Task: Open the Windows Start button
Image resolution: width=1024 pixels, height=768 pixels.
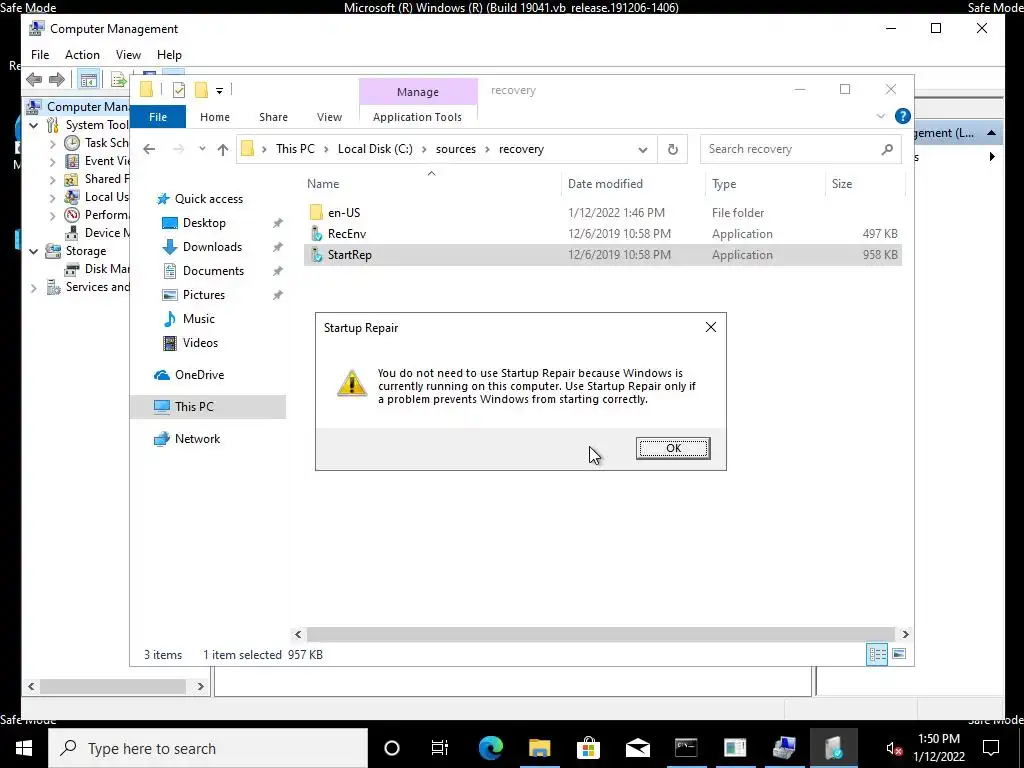Action: coord(24,748)
